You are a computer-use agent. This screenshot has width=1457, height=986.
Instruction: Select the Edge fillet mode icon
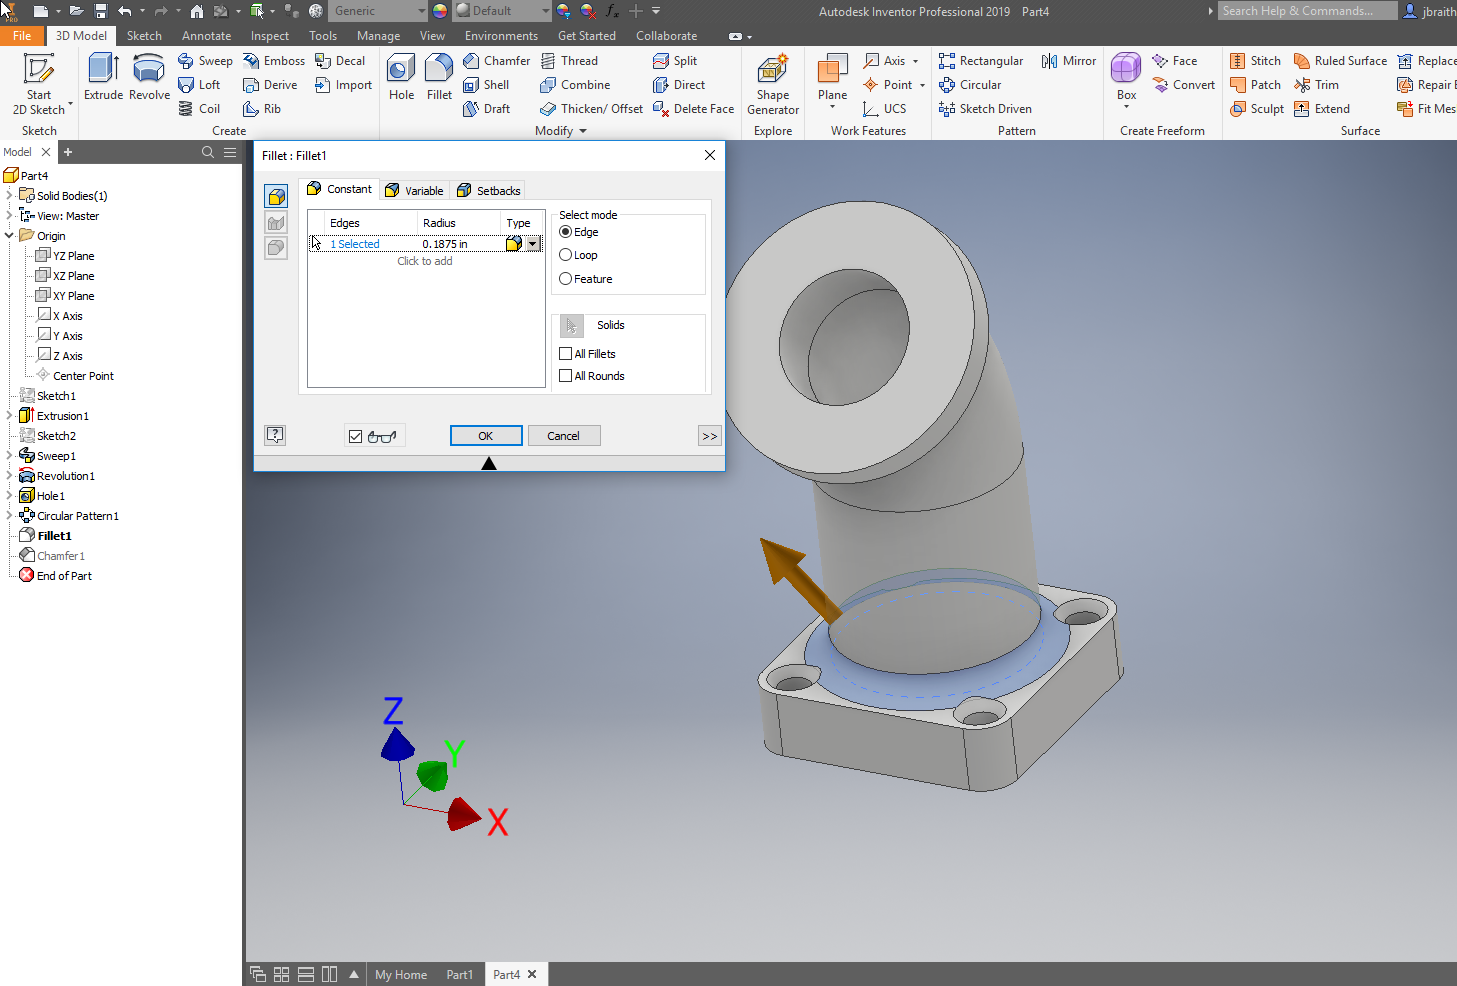pyautogui.click(x=276, y=196)
